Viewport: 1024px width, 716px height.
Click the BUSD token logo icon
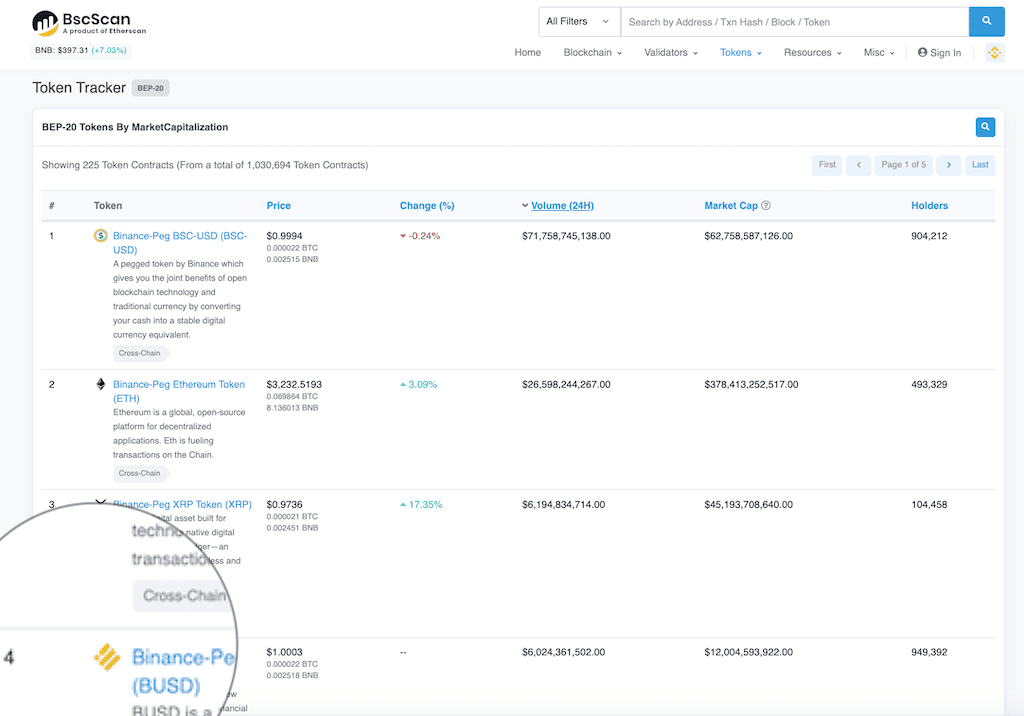tap(107, 657)
